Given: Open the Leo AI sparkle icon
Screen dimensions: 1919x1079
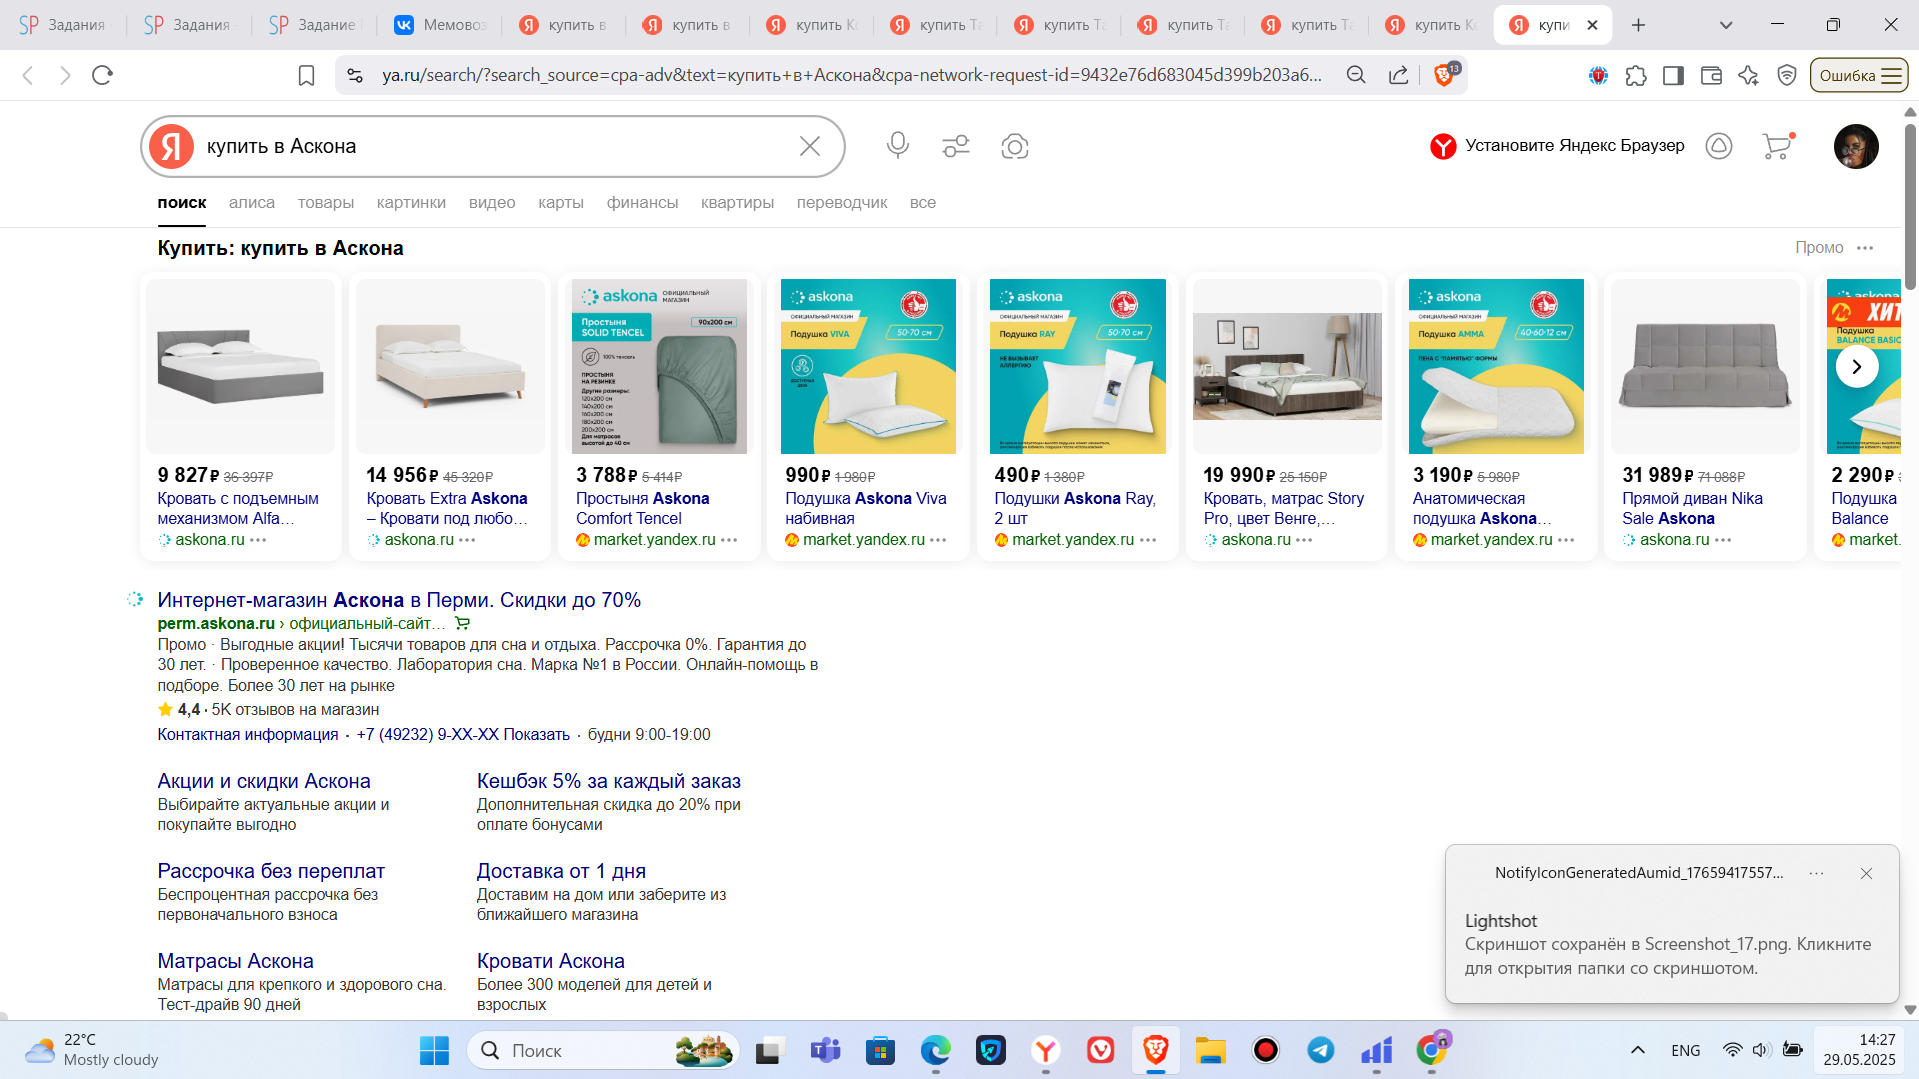Looking at the screenshot, I should point(1748,75).
